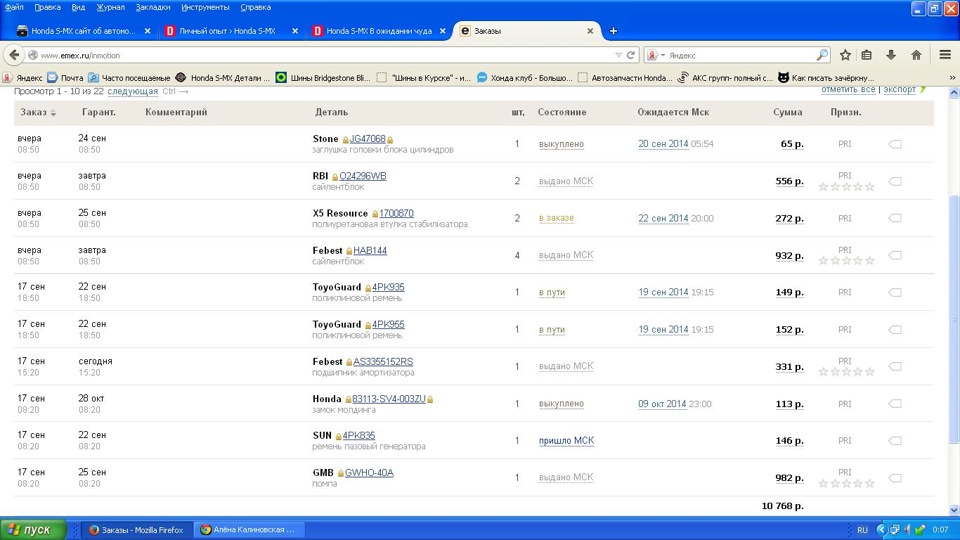Click the address bar with emex.ru URL
This screenshot has height=540, width=960.
pos(324,55)
